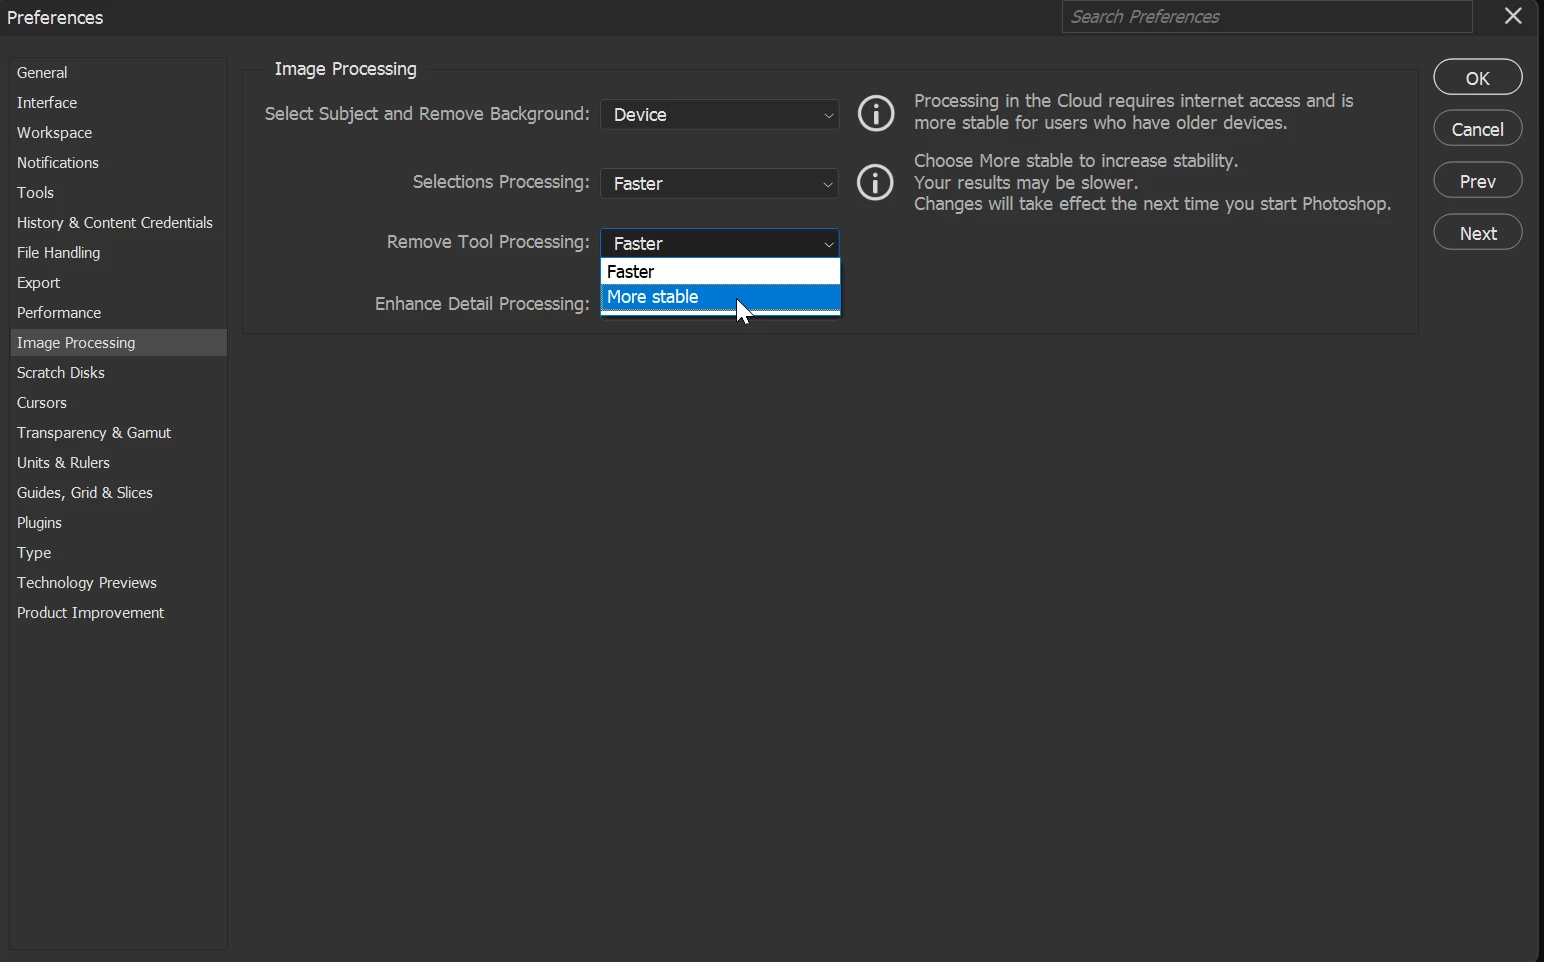Click the Select Subject and Remove Background label
Screen dimensions: 1544x962
(x=427, y=114)
